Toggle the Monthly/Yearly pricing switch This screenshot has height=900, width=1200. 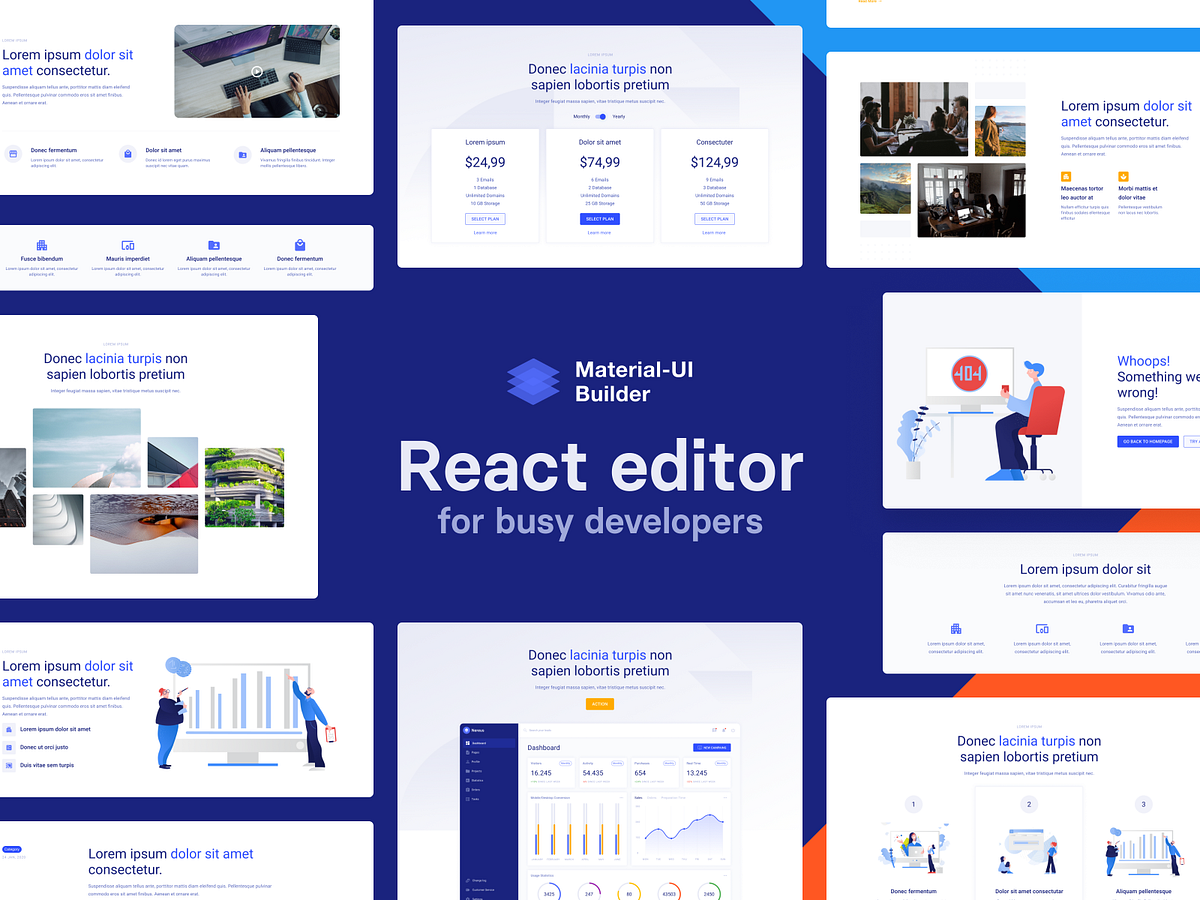(x=599, y=116)
